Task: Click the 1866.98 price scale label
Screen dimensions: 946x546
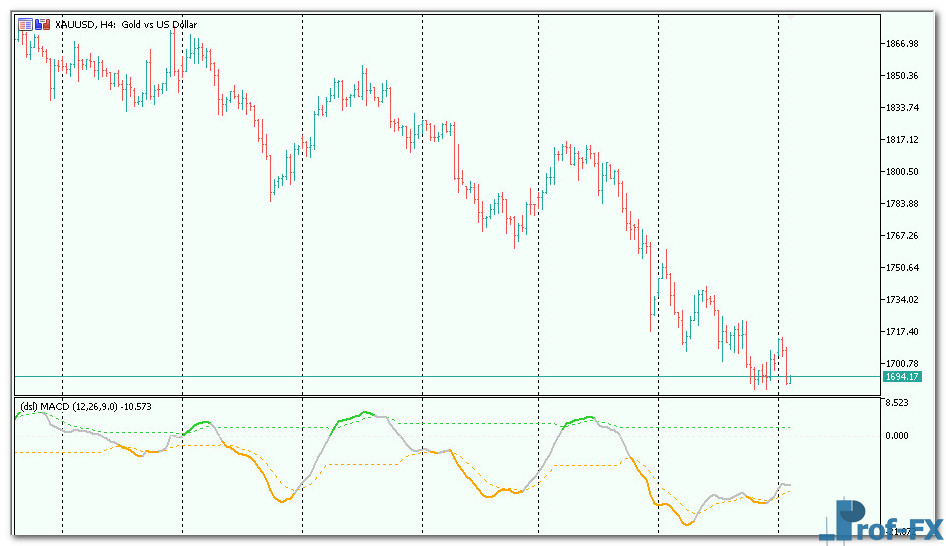Action: click(x=901, y=43)
